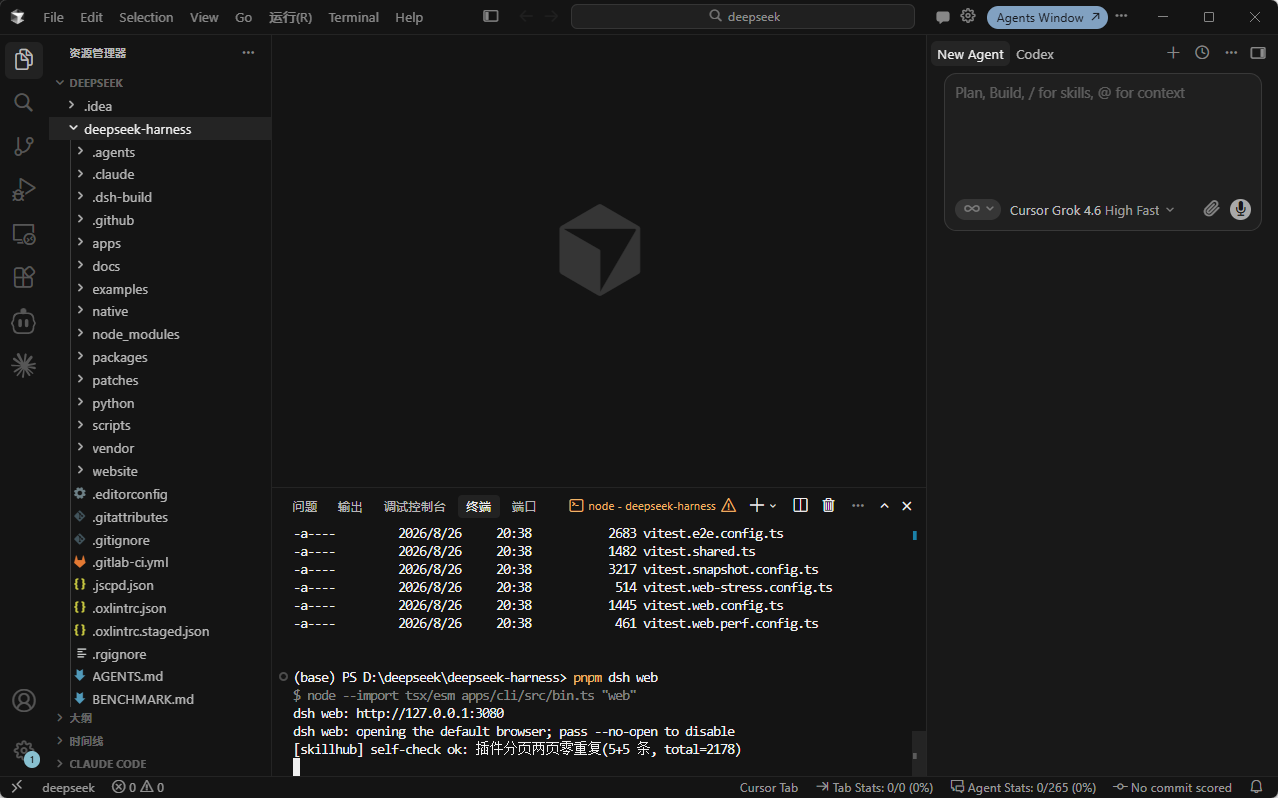Open errors and warnings count in status bar

[x=138, y=787]
